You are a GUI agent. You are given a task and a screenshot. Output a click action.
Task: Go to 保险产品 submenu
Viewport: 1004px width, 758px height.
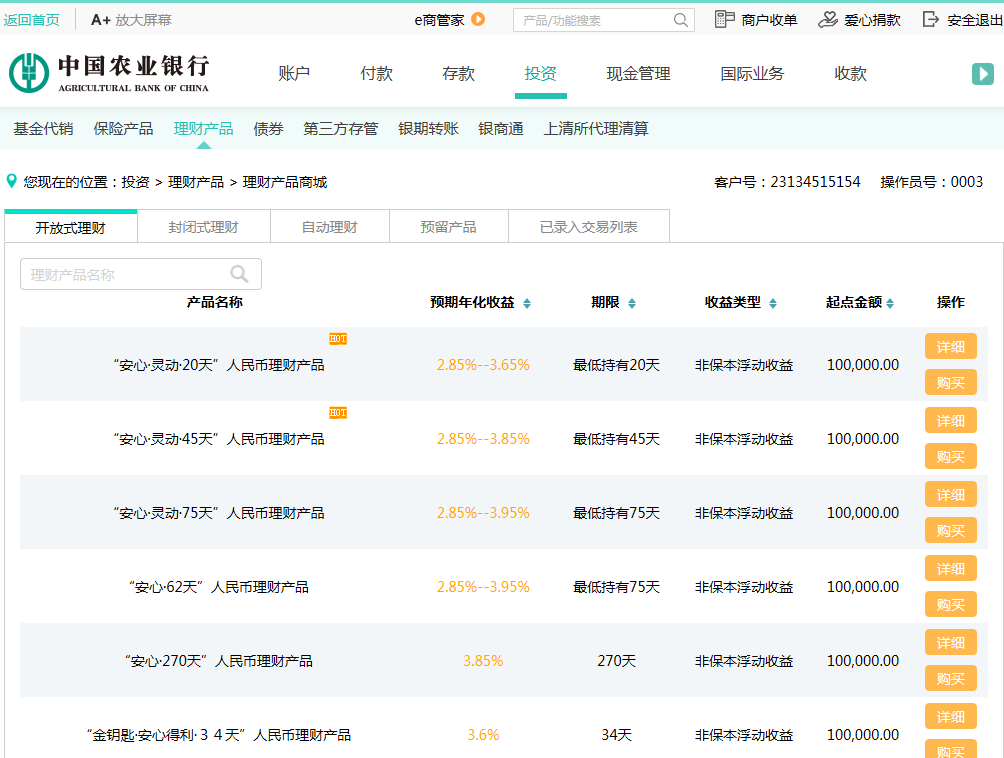pos(124,129)
